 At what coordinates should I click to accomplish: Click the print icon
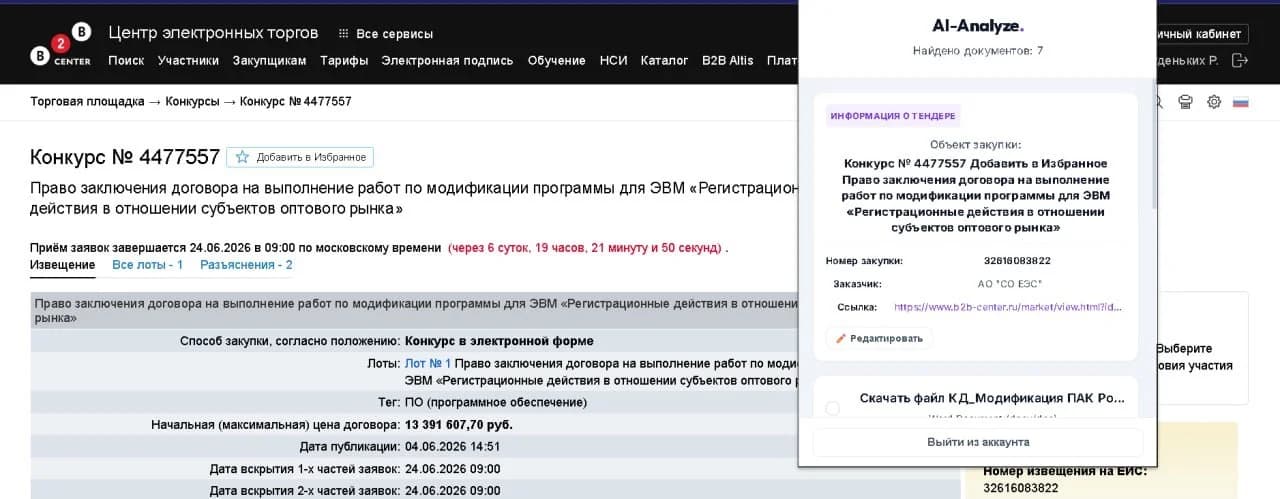pos(1186,102)
